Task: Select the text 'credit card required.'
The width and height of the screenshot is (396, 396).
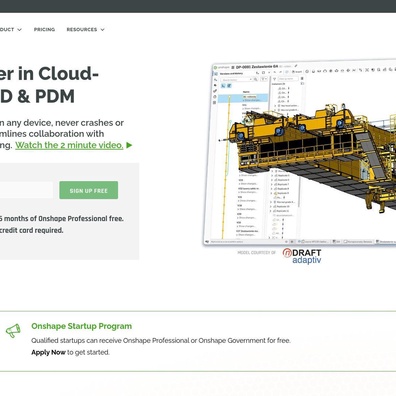Action: [x=32, y=230]
